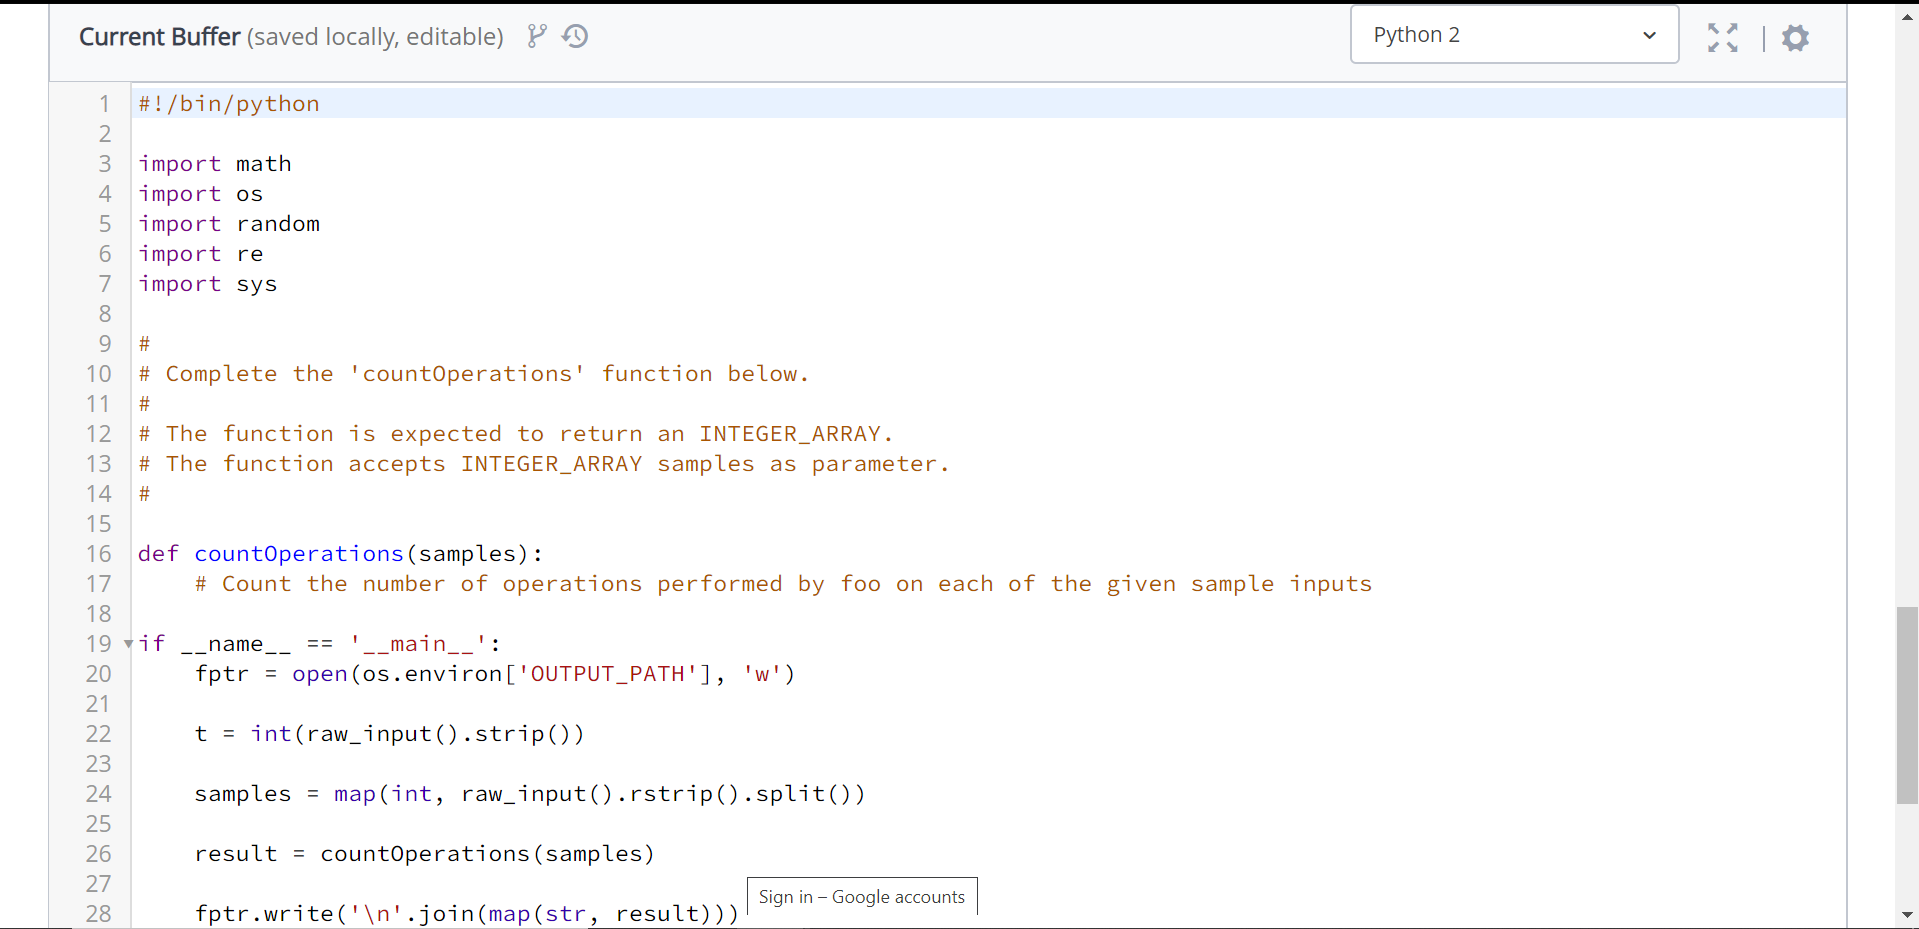This screenshot has width=1919, height=929.
Task: Open the buffer history clock icon
Action: point(575,37)
